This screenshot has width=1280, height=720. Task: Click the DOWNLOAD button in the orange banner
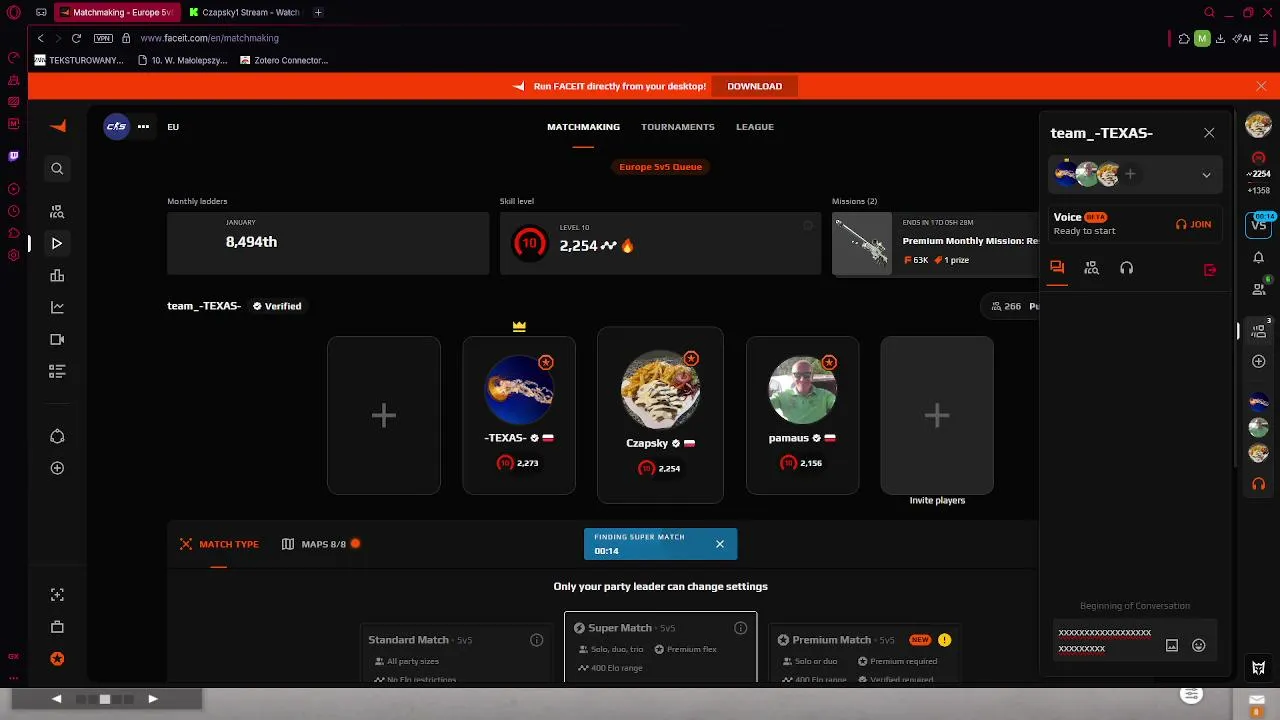pyautogui.click(x=755, y=86)
